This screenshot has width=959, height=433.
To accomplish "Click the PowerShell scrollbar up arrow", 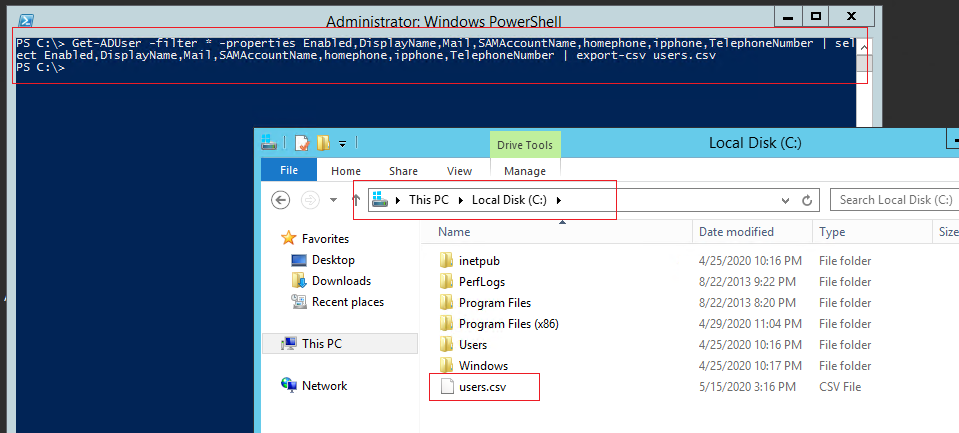I will click(862, 46).
